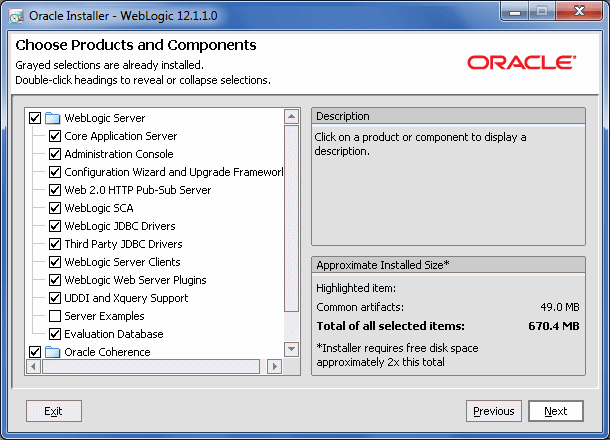Image resolution: width=610 pixels, height=440 pixels.
Task: Uncheck UDDI and Xquery Support checkbox
Action: (55, 298)
